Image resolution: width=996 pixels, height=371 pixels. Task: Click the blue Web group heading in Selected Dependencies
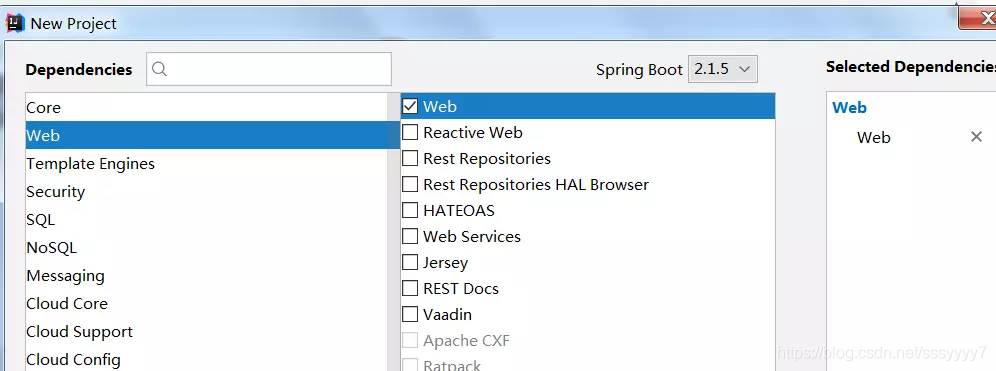(849, 107)
